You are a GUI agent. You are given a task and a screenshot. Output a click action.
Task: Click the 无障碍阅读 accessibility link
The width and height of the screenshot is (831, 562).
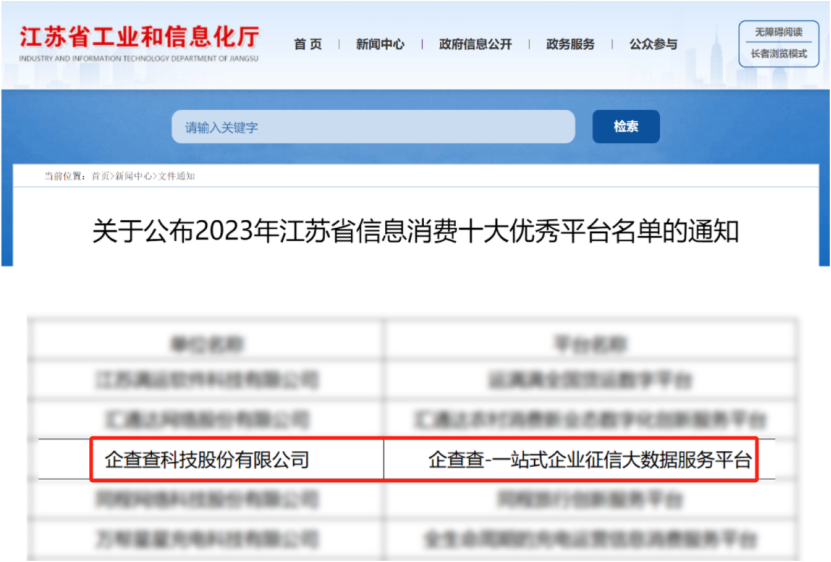(x=779, y=32)
